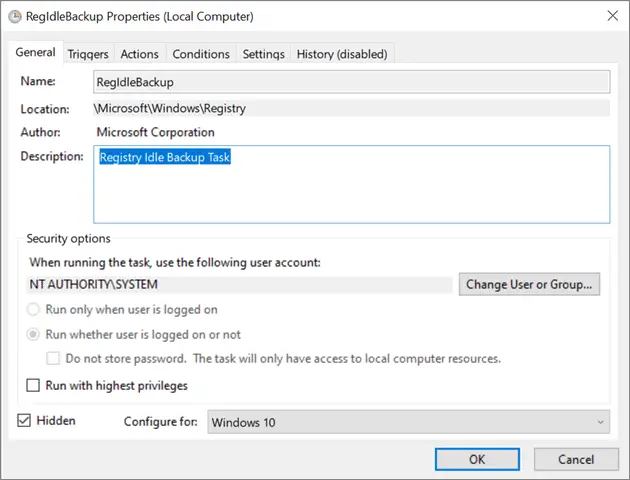Select the General tab
630x480 pixels.
coord(35,52)
